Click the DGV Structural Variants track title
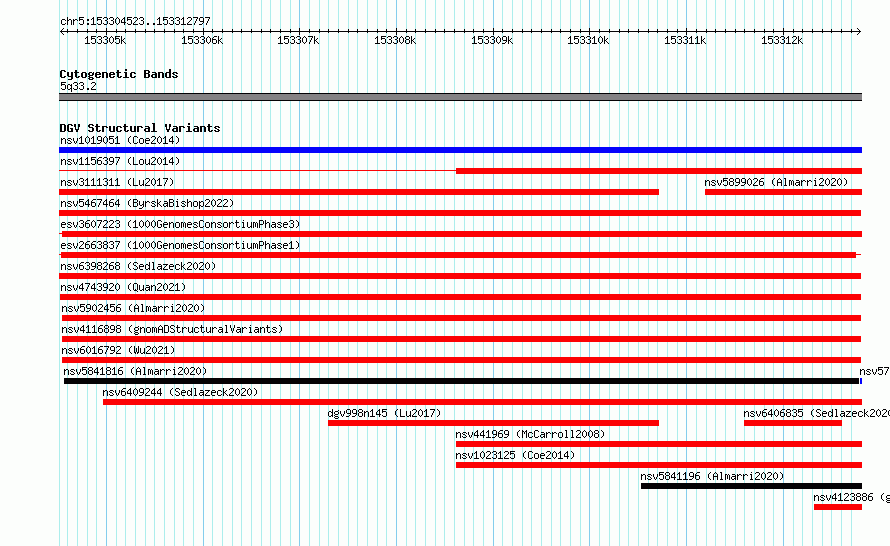The width and height of the screenshot is (890, 546). 140,128
